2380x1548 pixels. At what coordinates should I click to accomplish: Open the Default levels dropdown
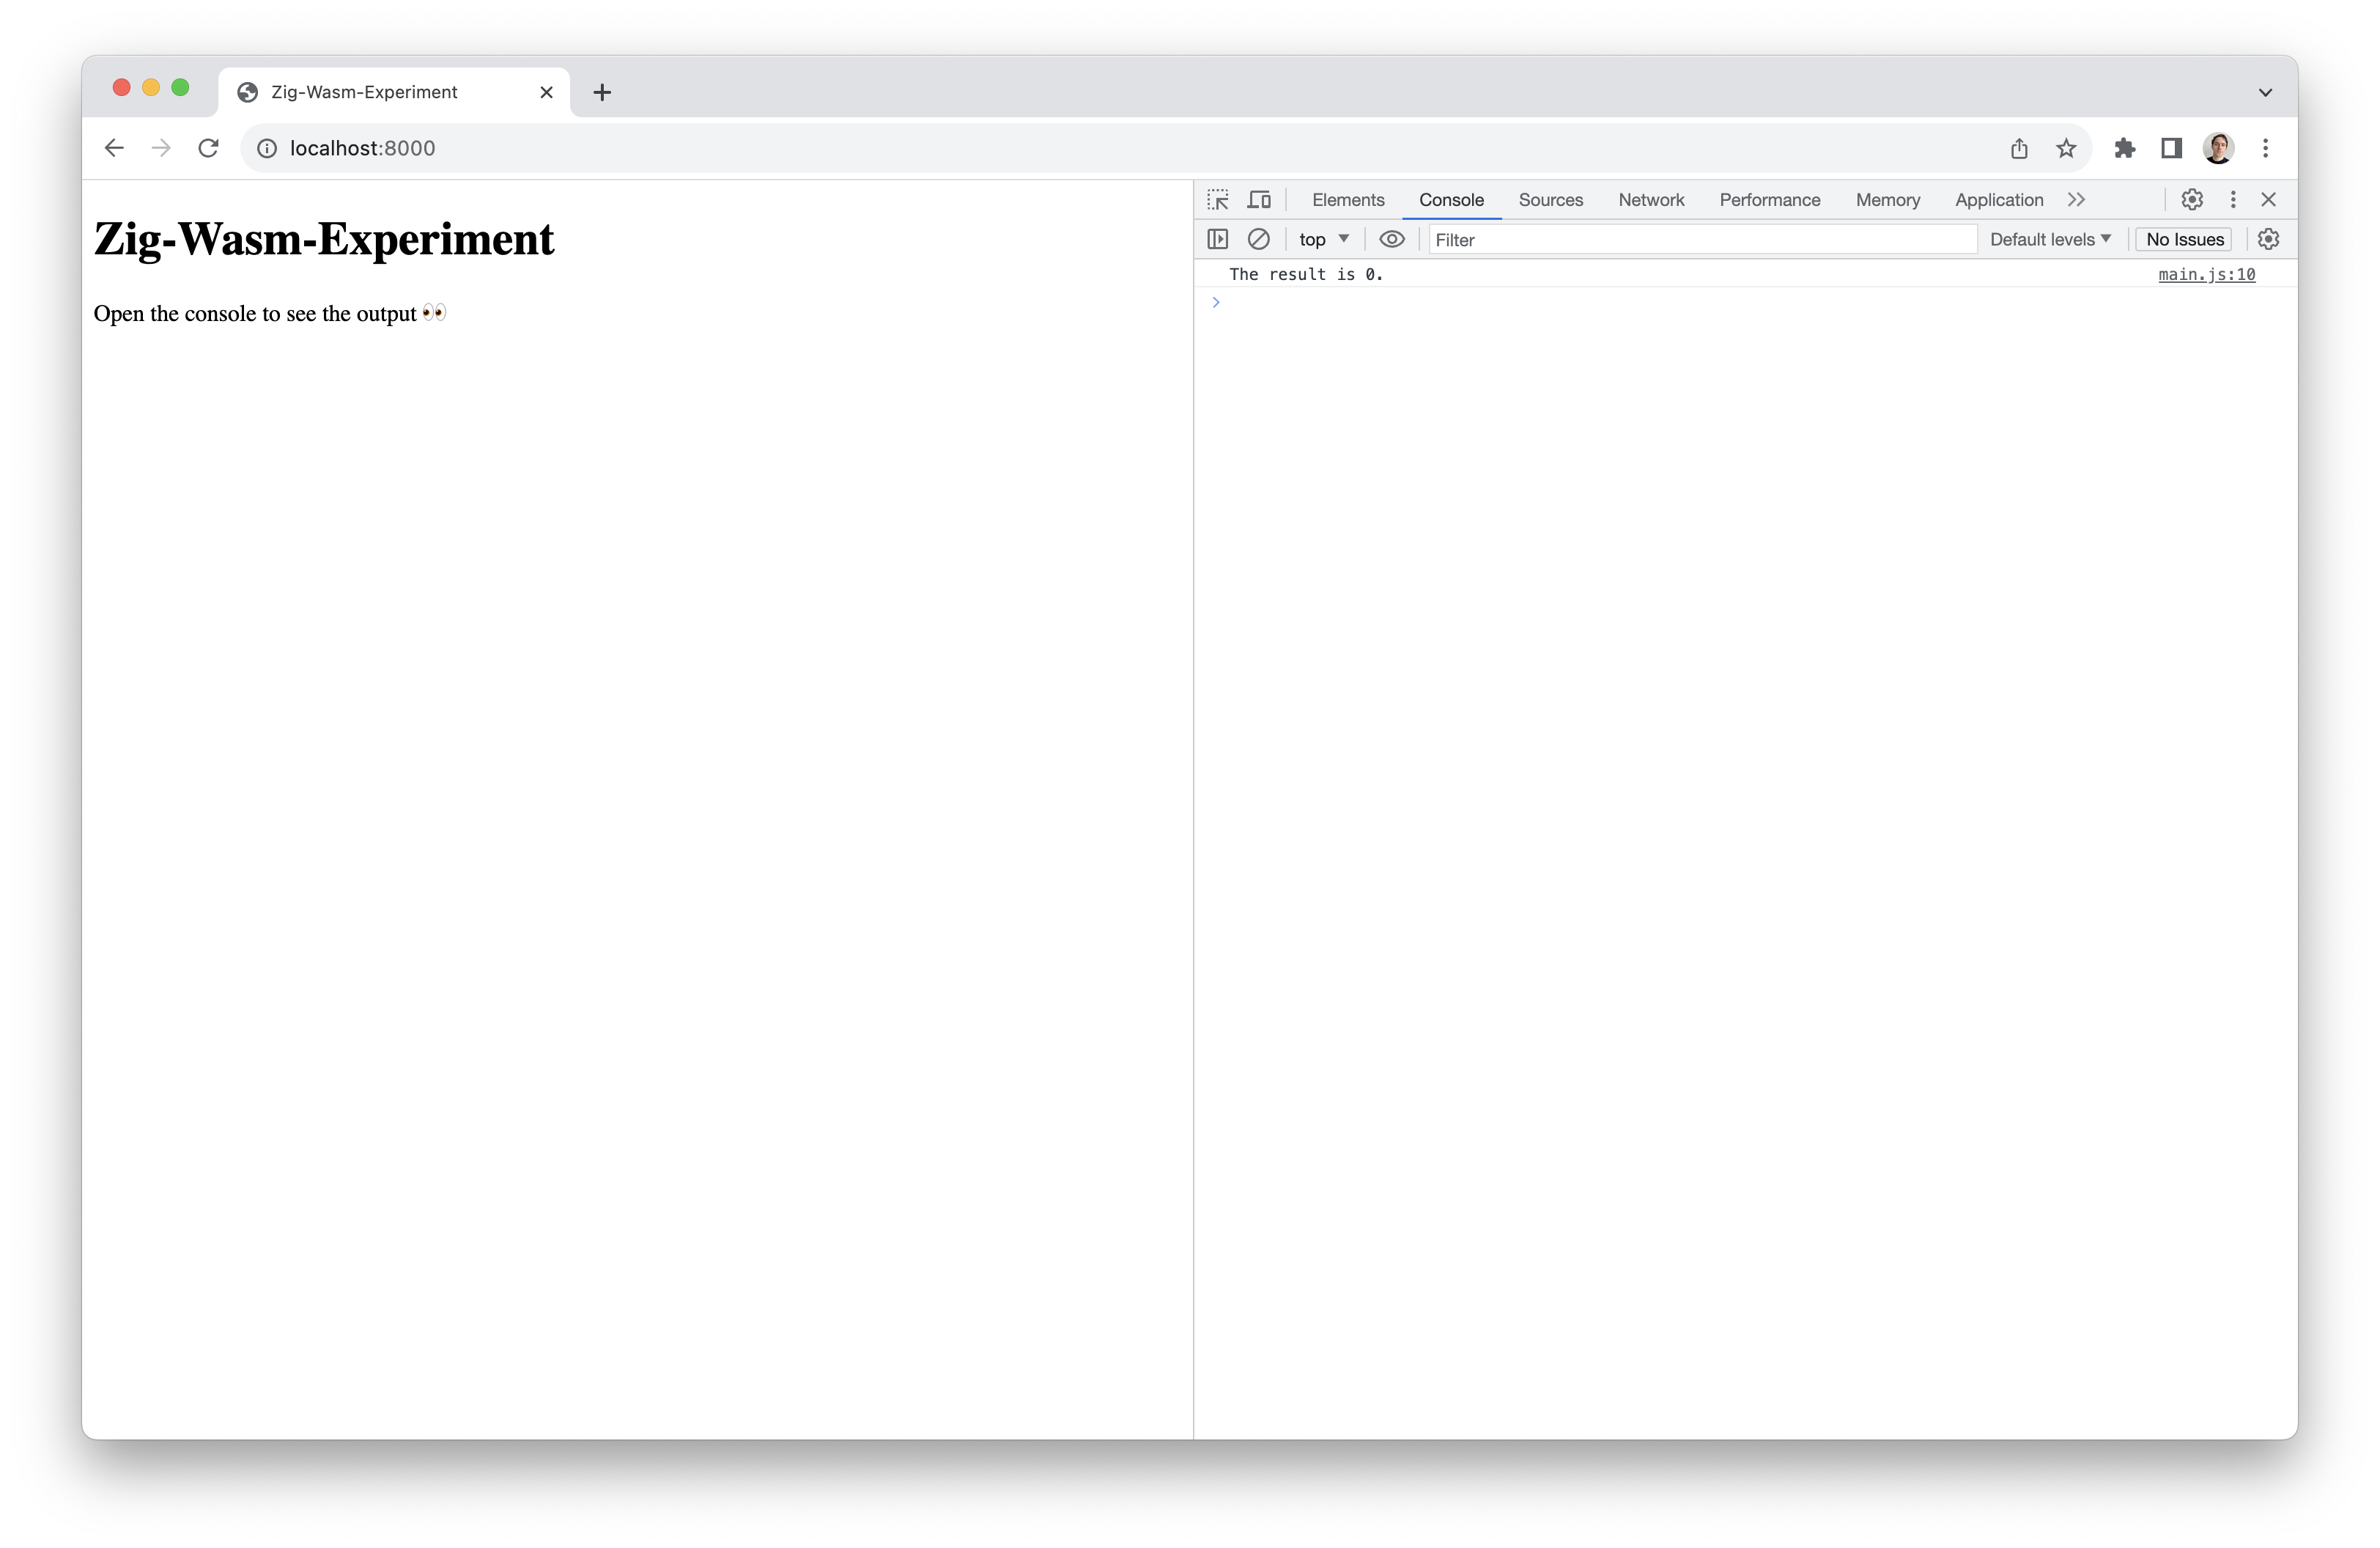[x=2050, y=239]
